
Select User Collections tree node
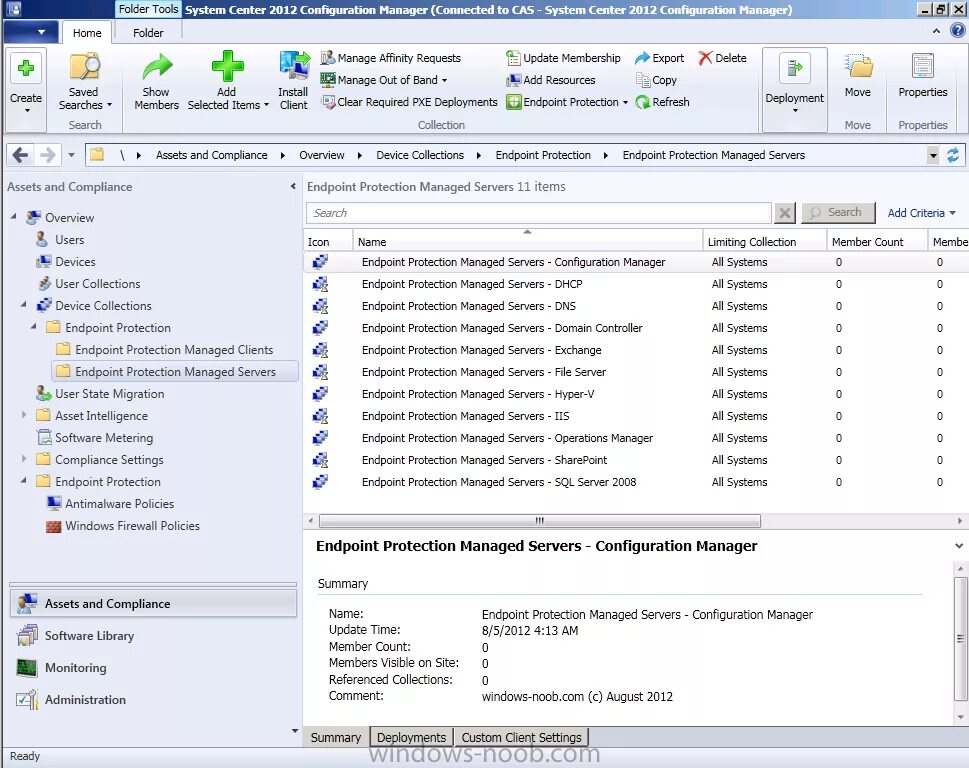point(98,284)
